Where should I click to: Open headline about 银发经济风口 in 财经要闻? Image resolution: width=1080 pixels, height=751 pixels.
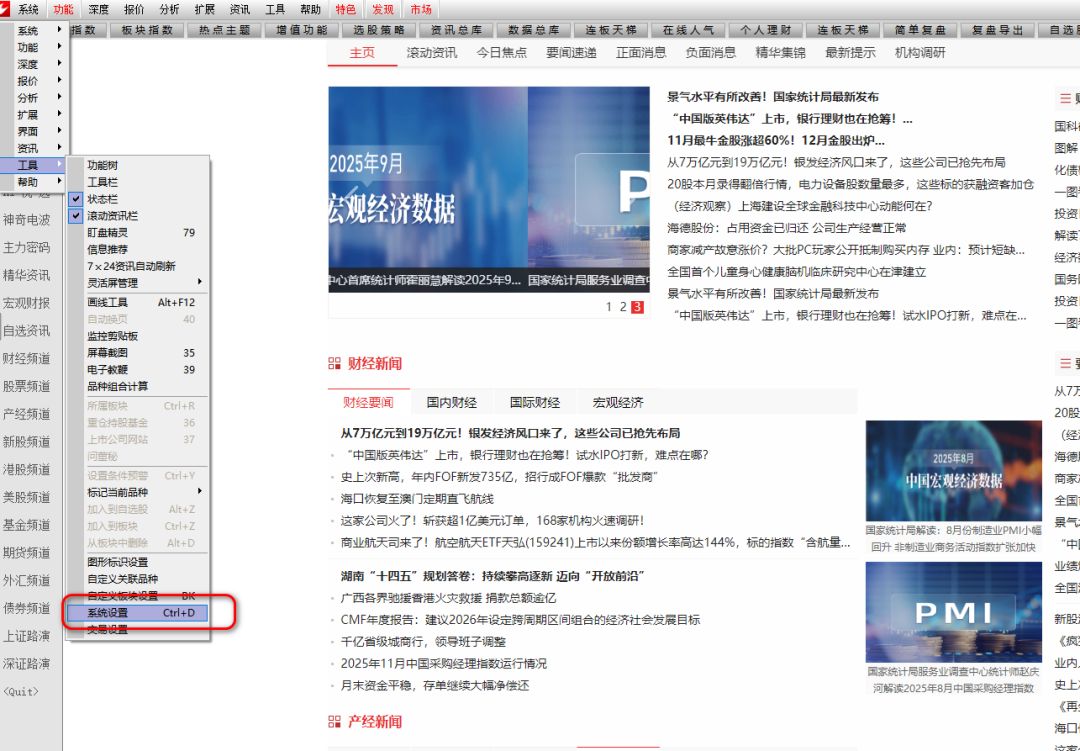pyautogui.click(x=510, y=434)
